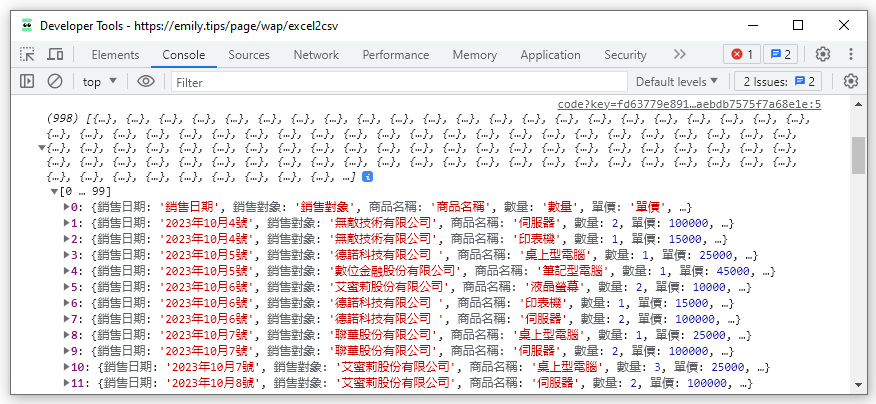
Task: Open the 2 Issues button
Action: pos(778,82)
